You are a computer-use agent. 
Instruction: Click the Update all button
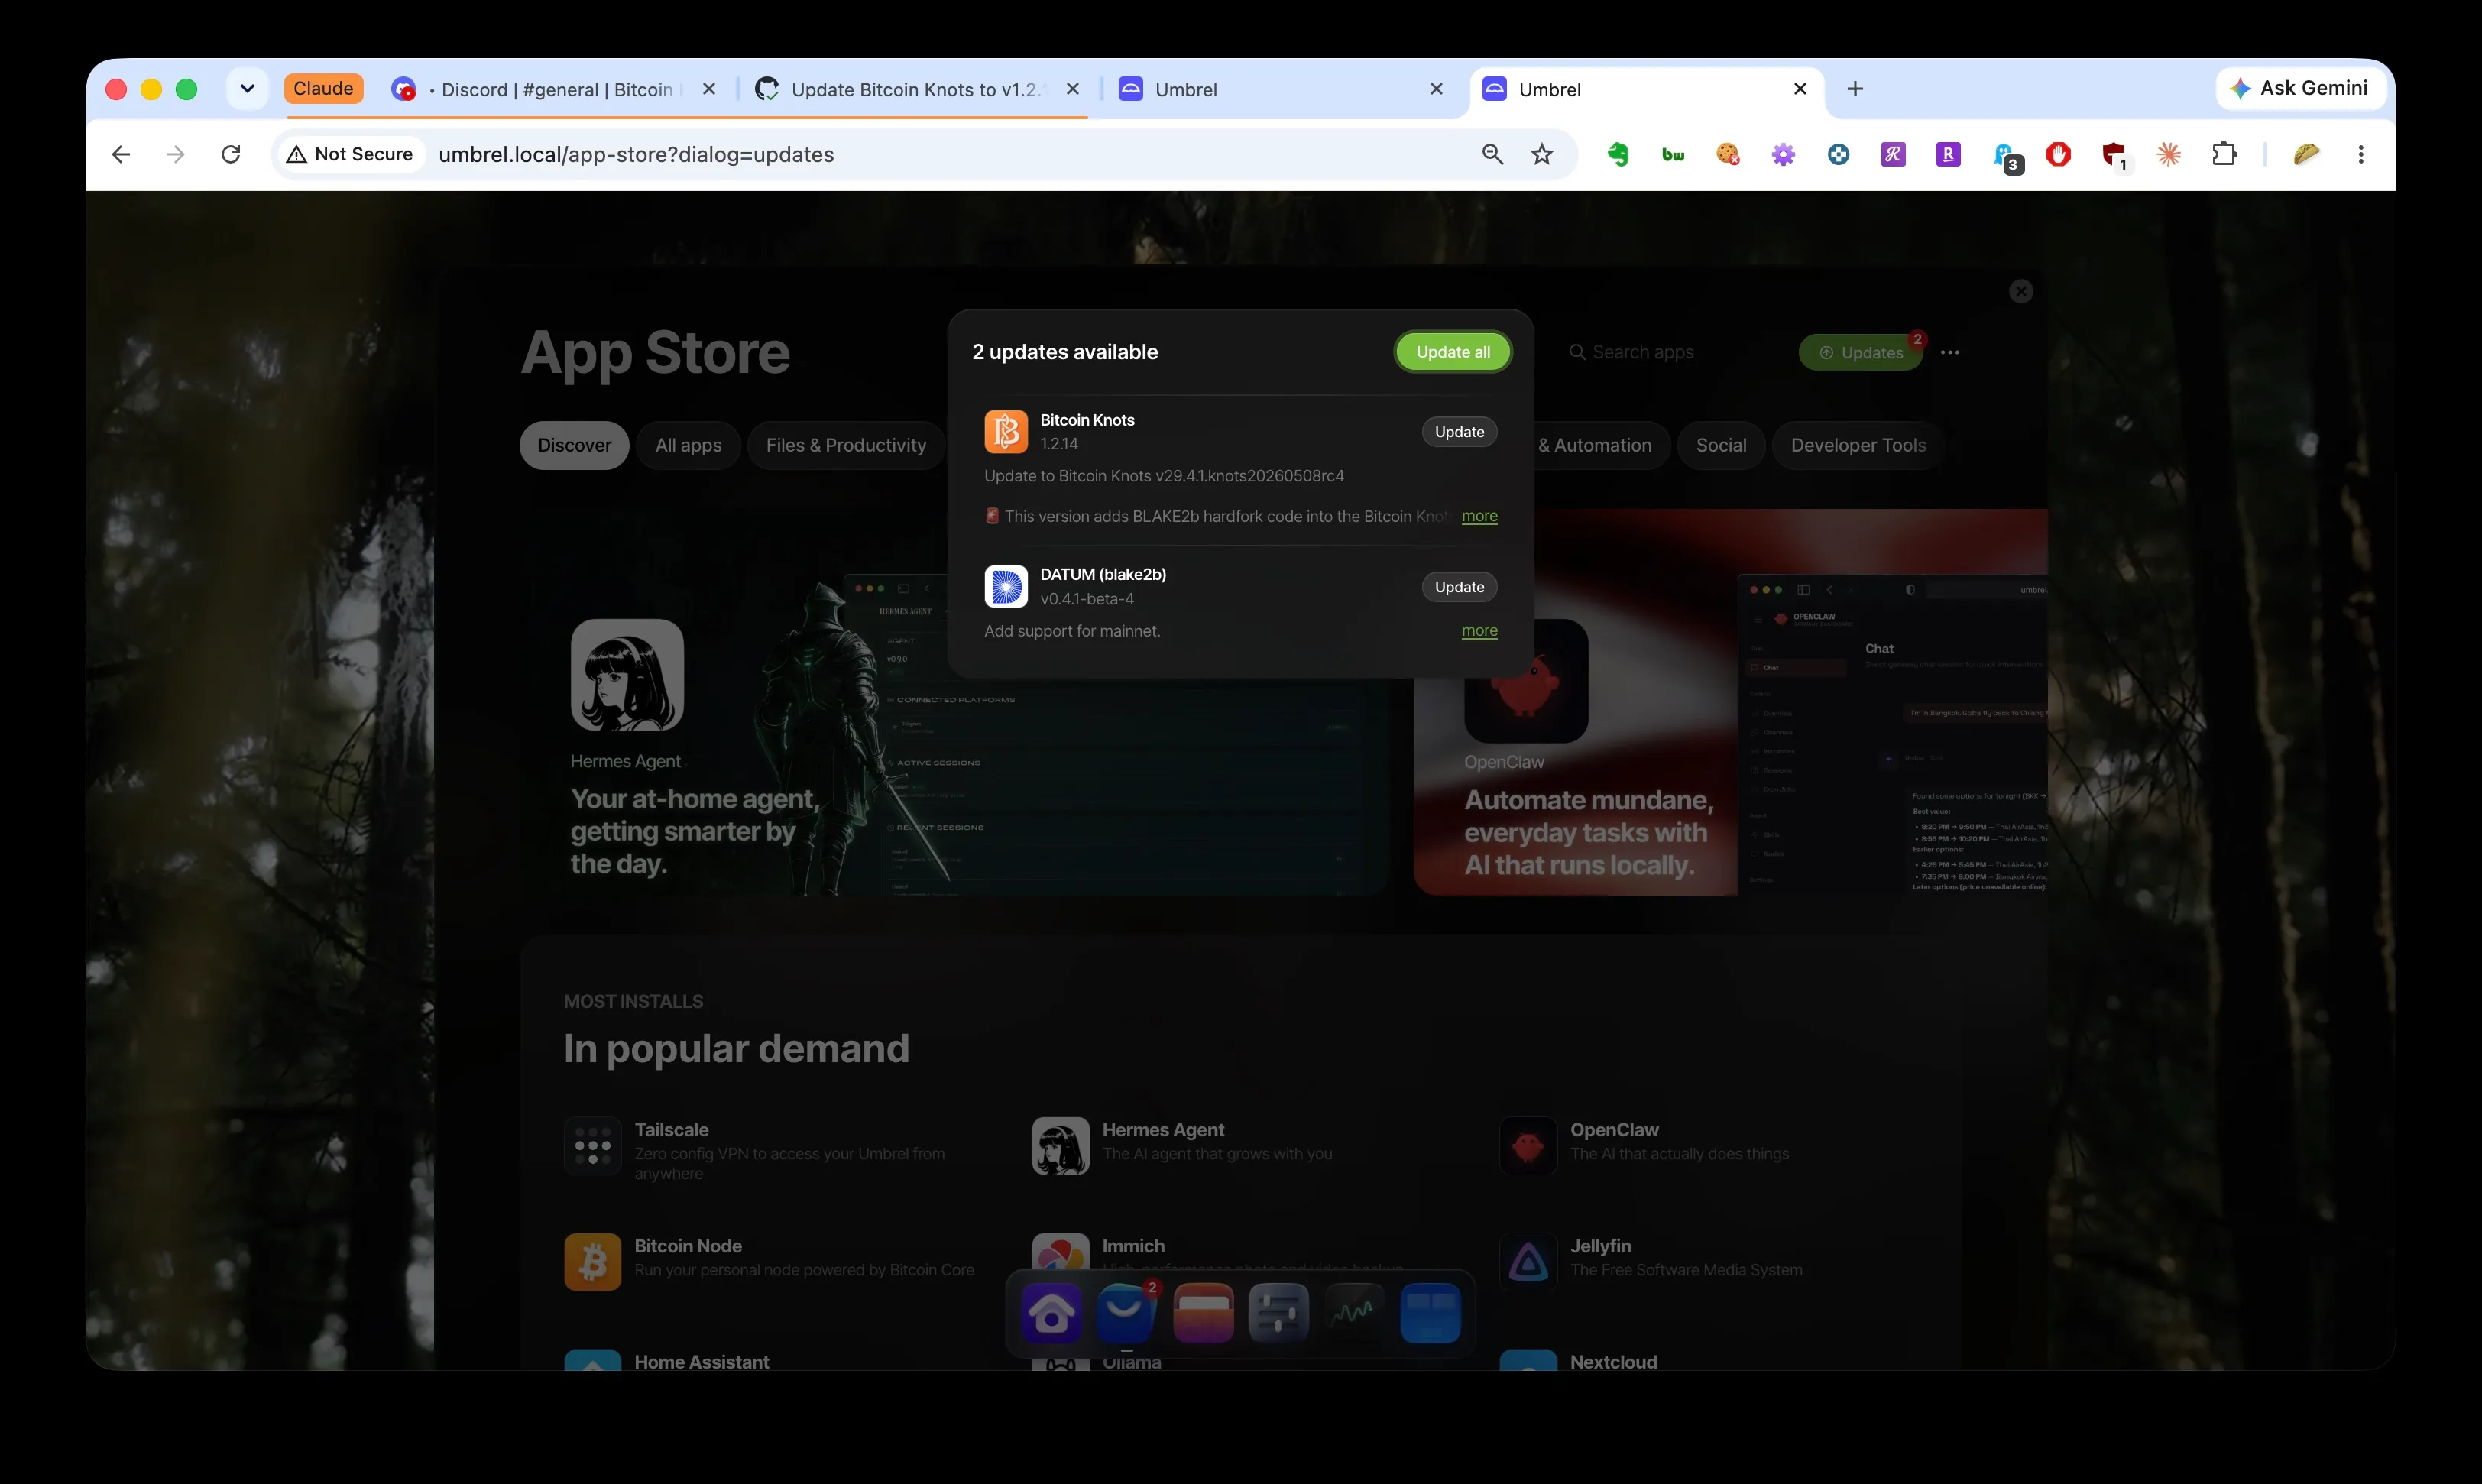click(1453, 352)
